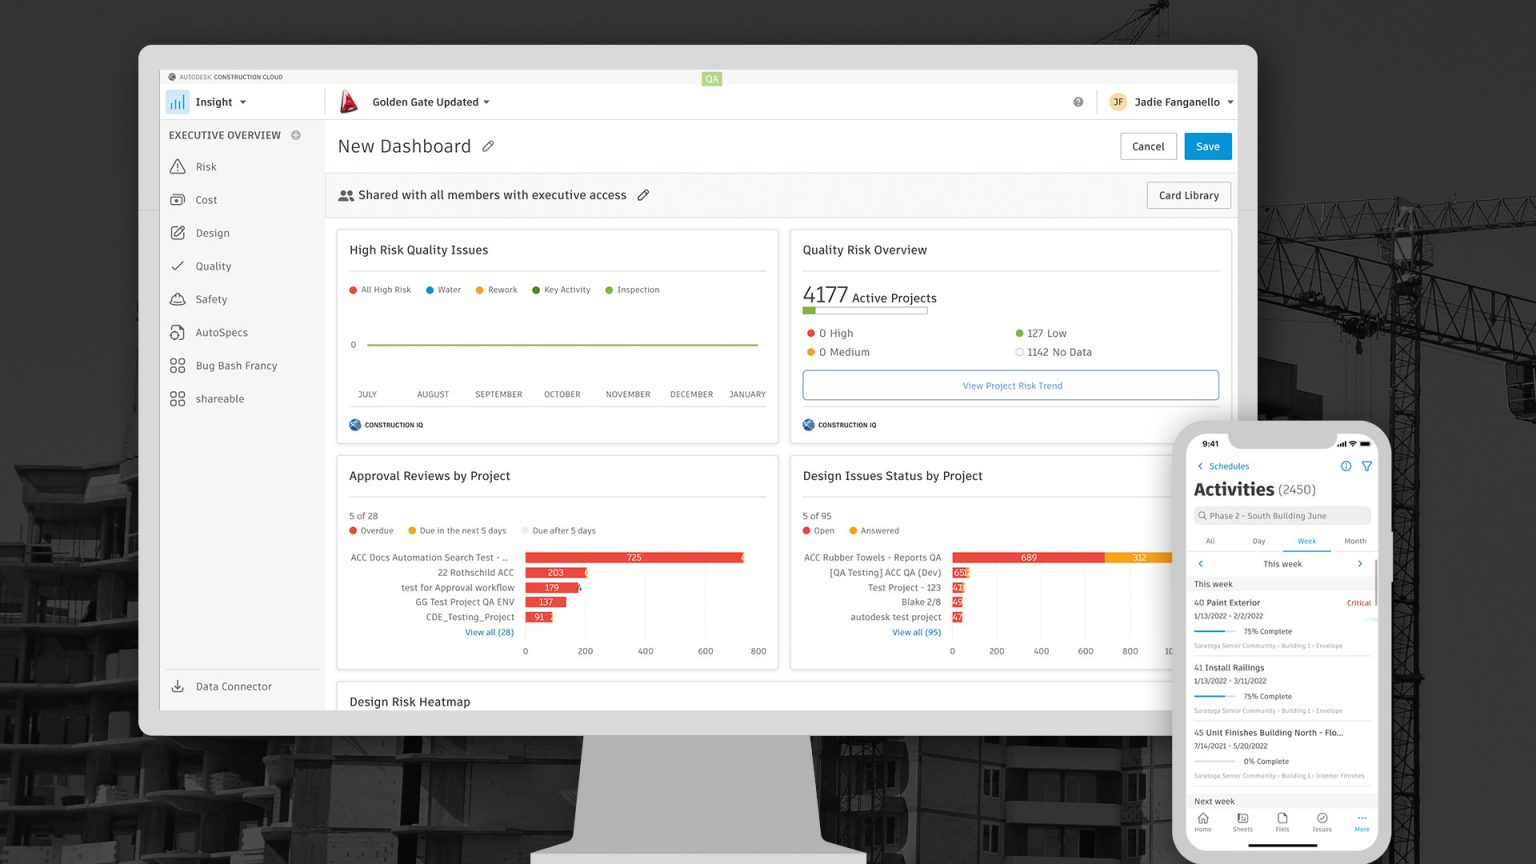The image size is (1536, 864).
Task: Open the Card Library
Action: click(1188, 195)
